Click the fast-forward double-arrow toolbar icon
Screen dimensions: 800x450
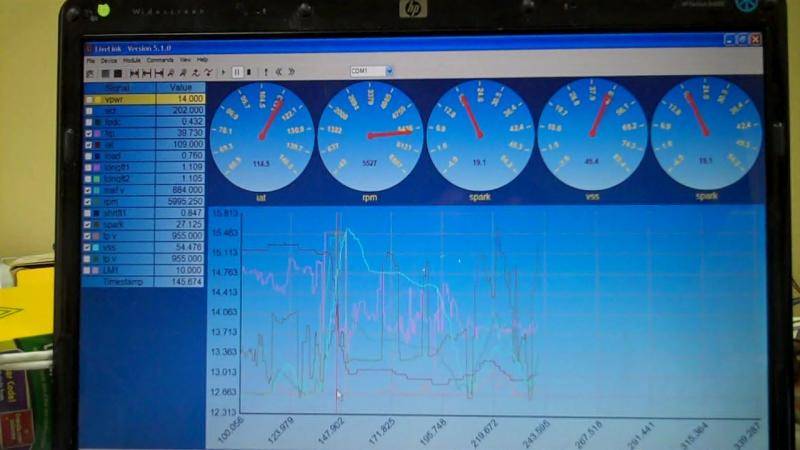pos(290,72)
